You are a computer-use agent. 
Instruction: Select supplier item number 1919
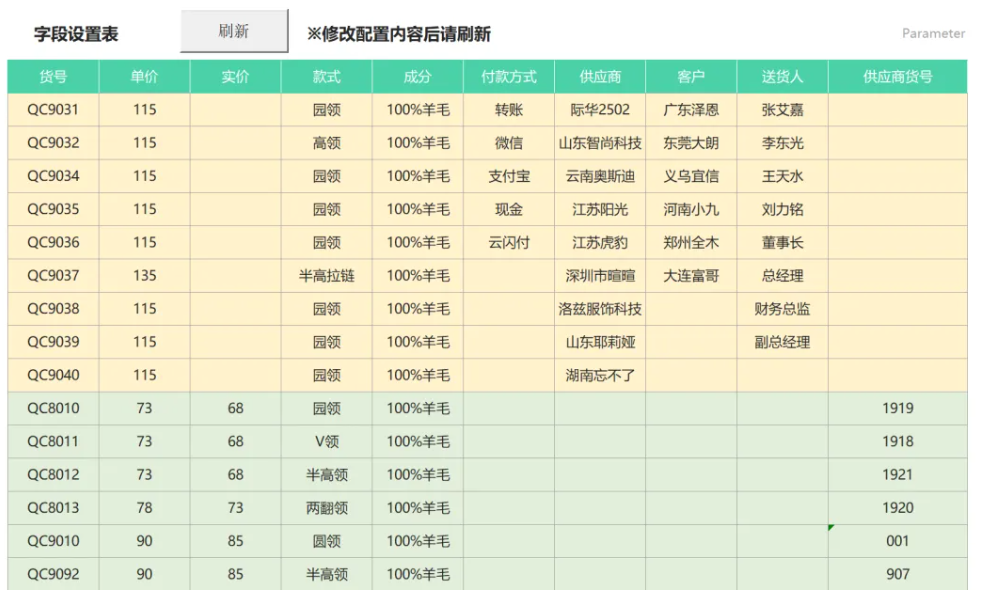[x=898, y=408]
